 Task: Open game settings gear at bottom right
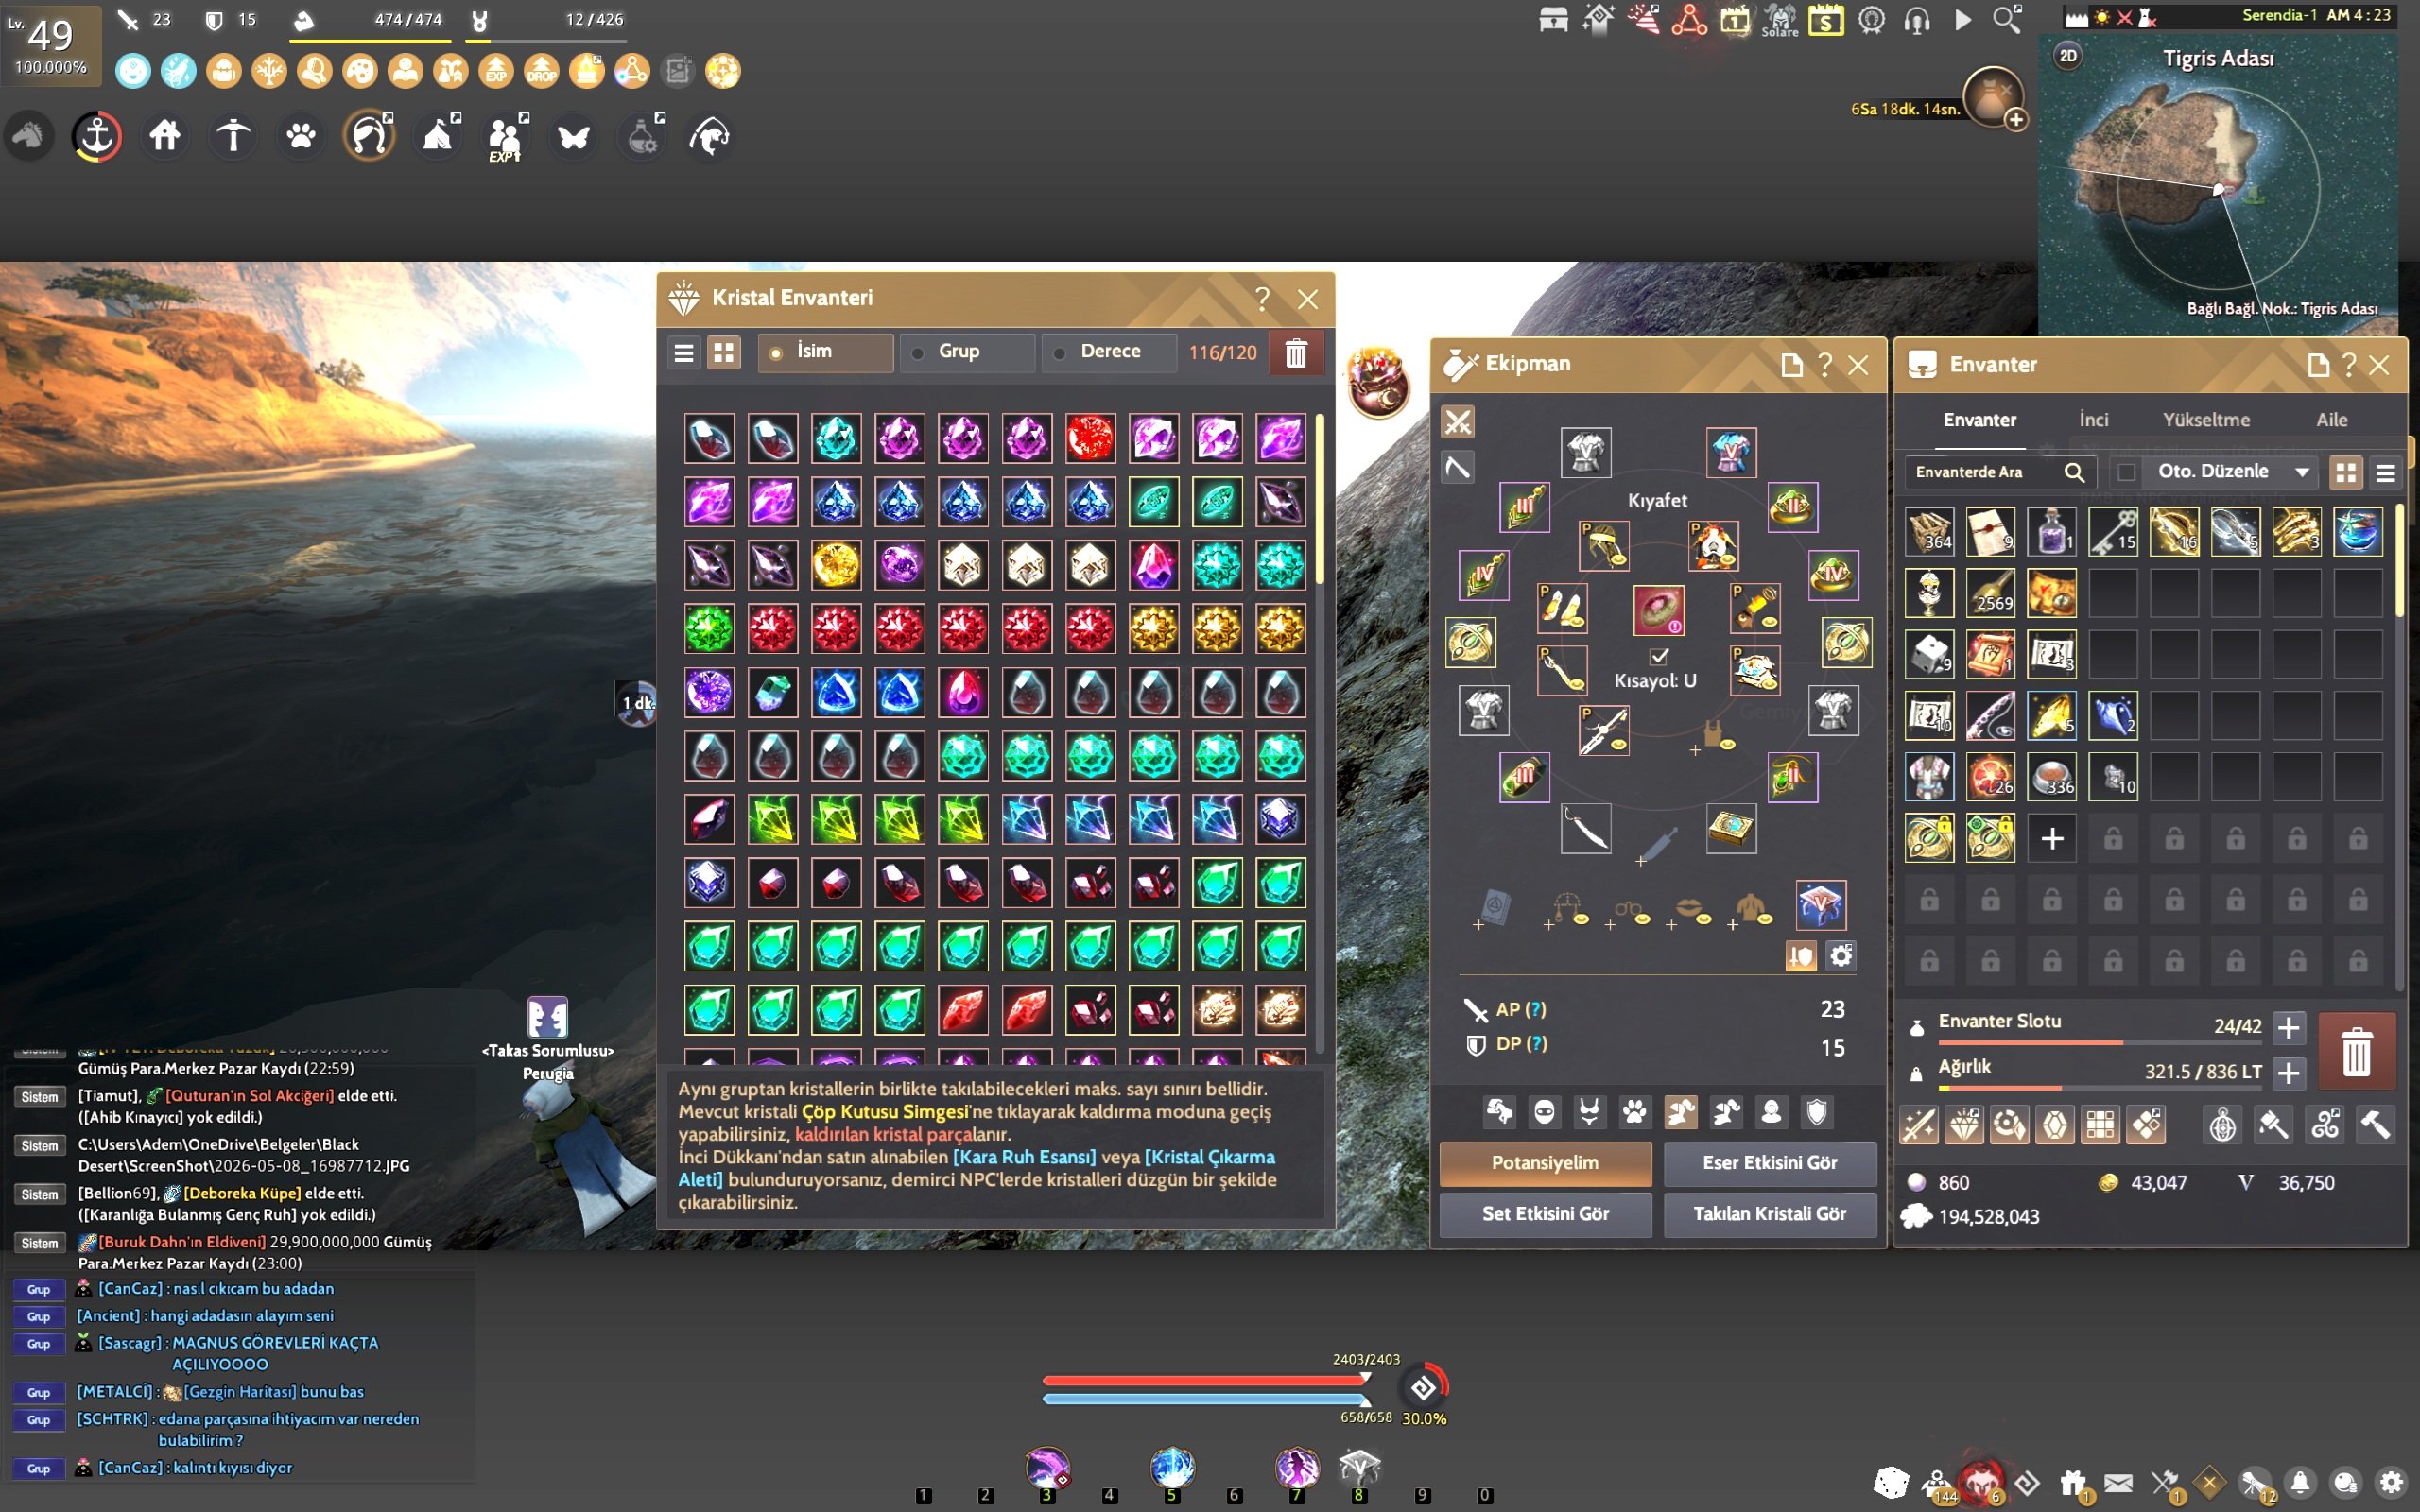[2391, 1482]
